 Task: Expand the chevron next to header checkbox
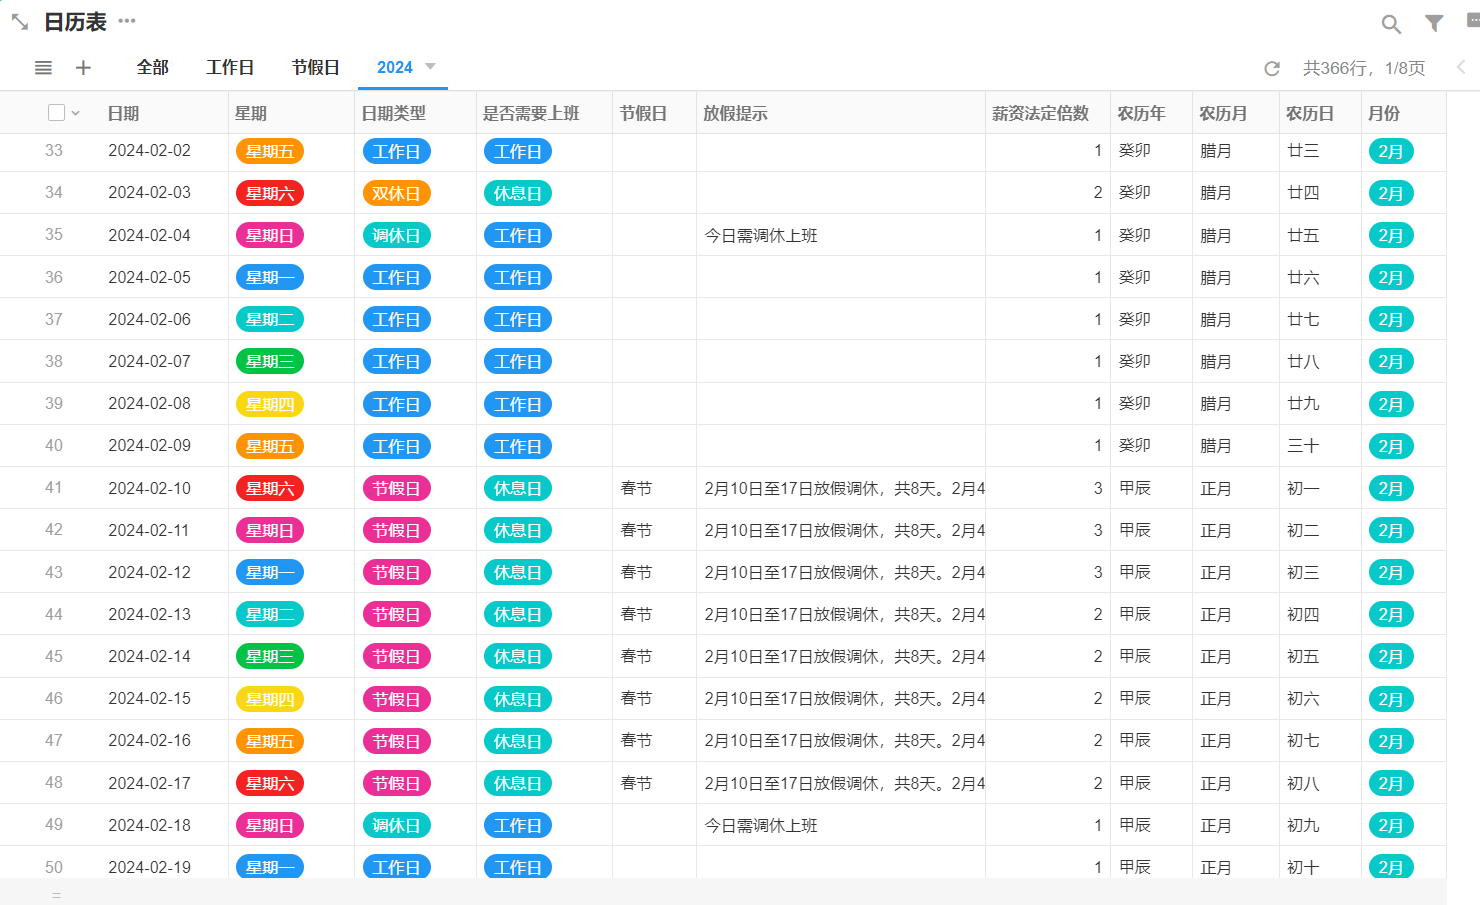(76, 114)
